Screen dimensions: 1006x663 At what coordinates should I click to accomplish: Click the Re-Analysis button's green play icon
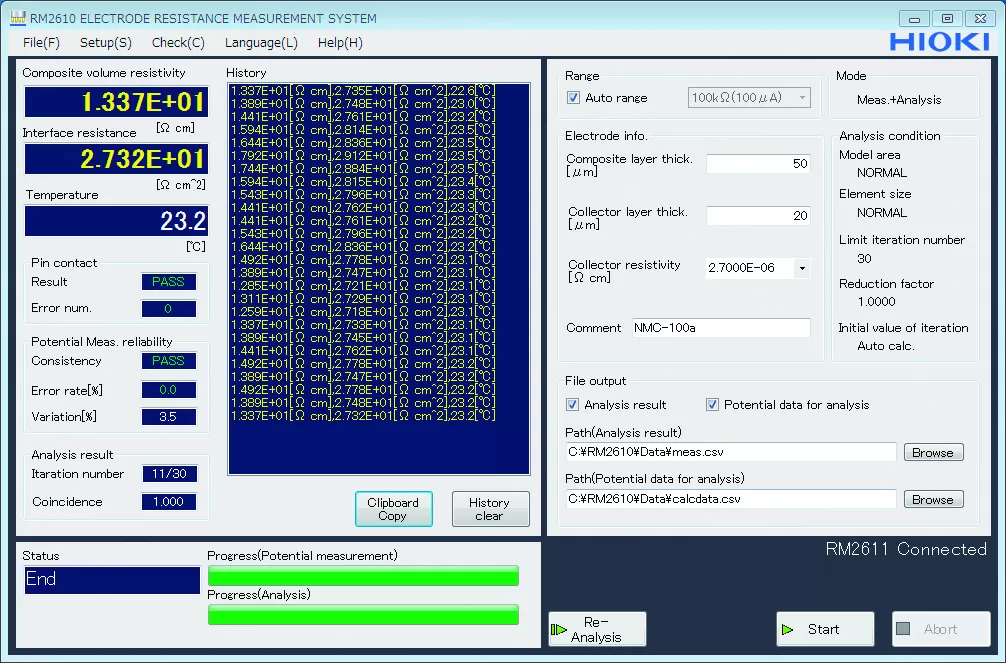click(x=559, y=629)
